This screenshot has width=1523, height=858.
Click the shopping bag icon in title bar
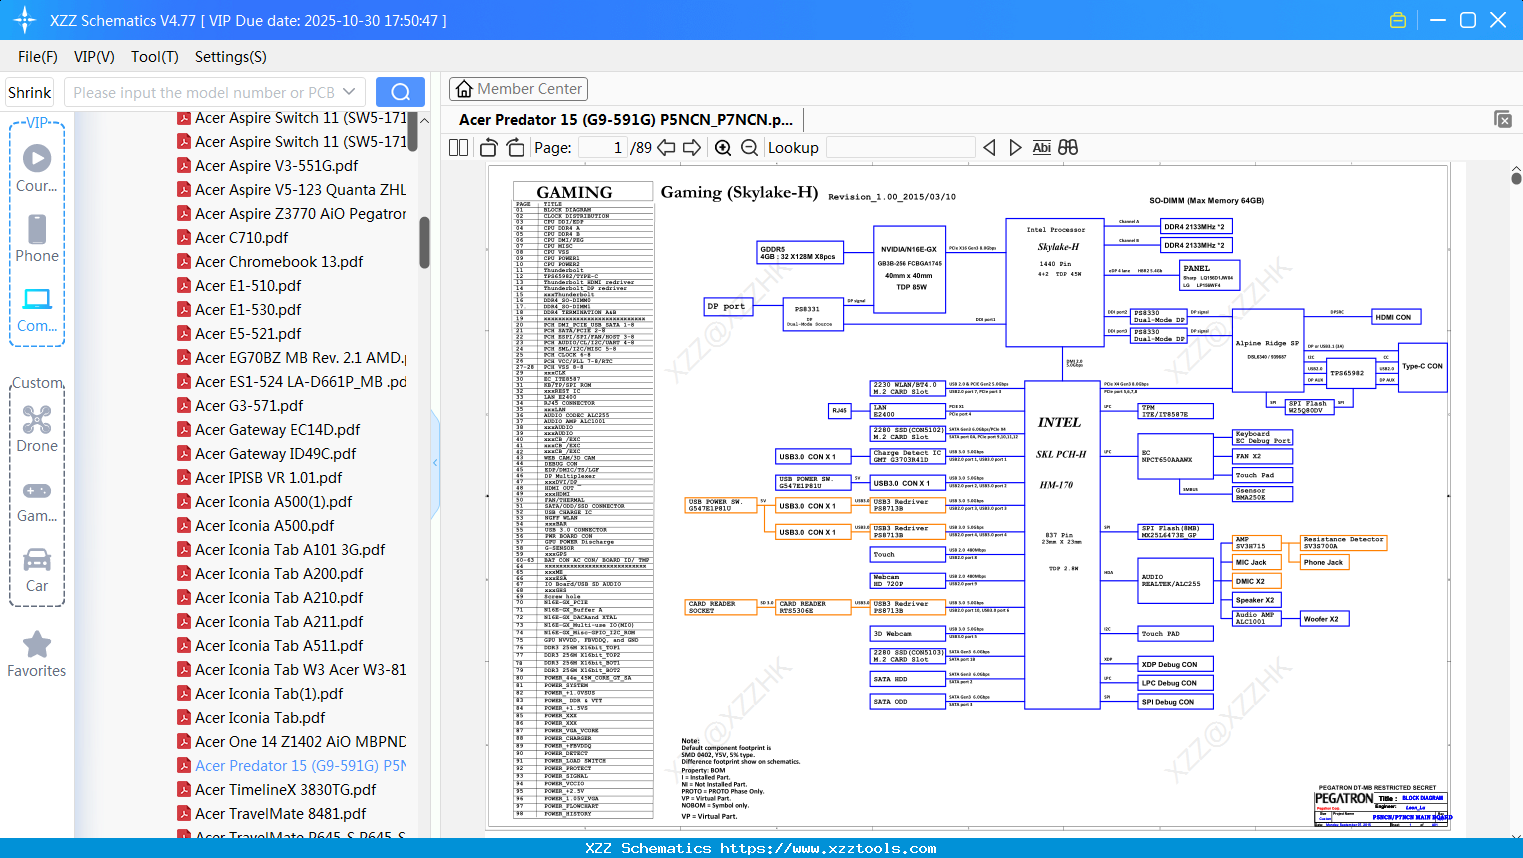pos(1398,20)
